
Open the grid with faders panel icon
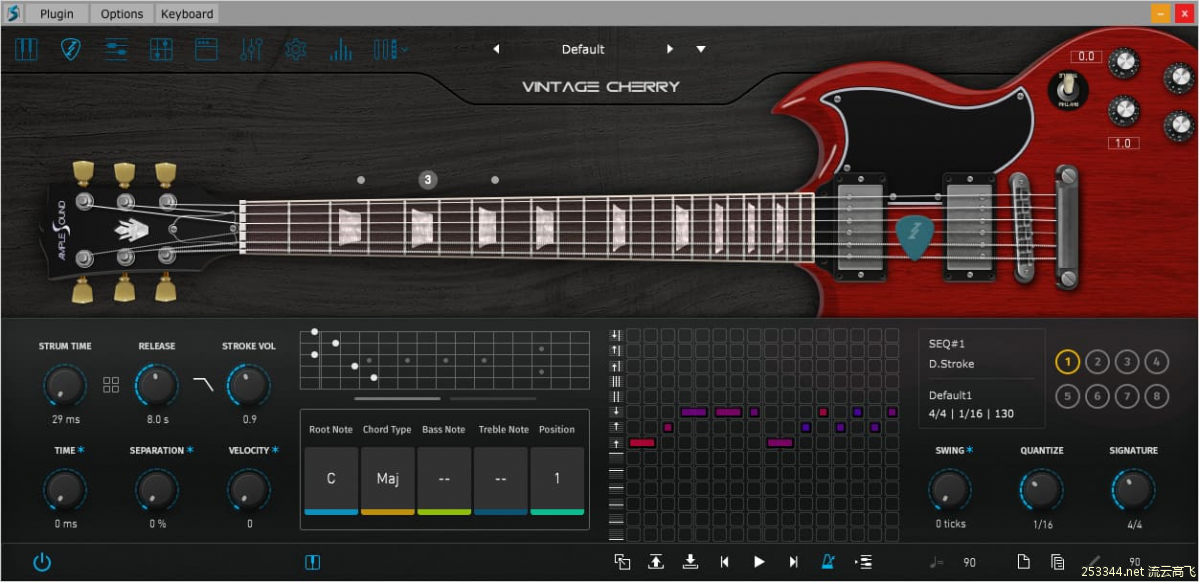pos(161,50)
